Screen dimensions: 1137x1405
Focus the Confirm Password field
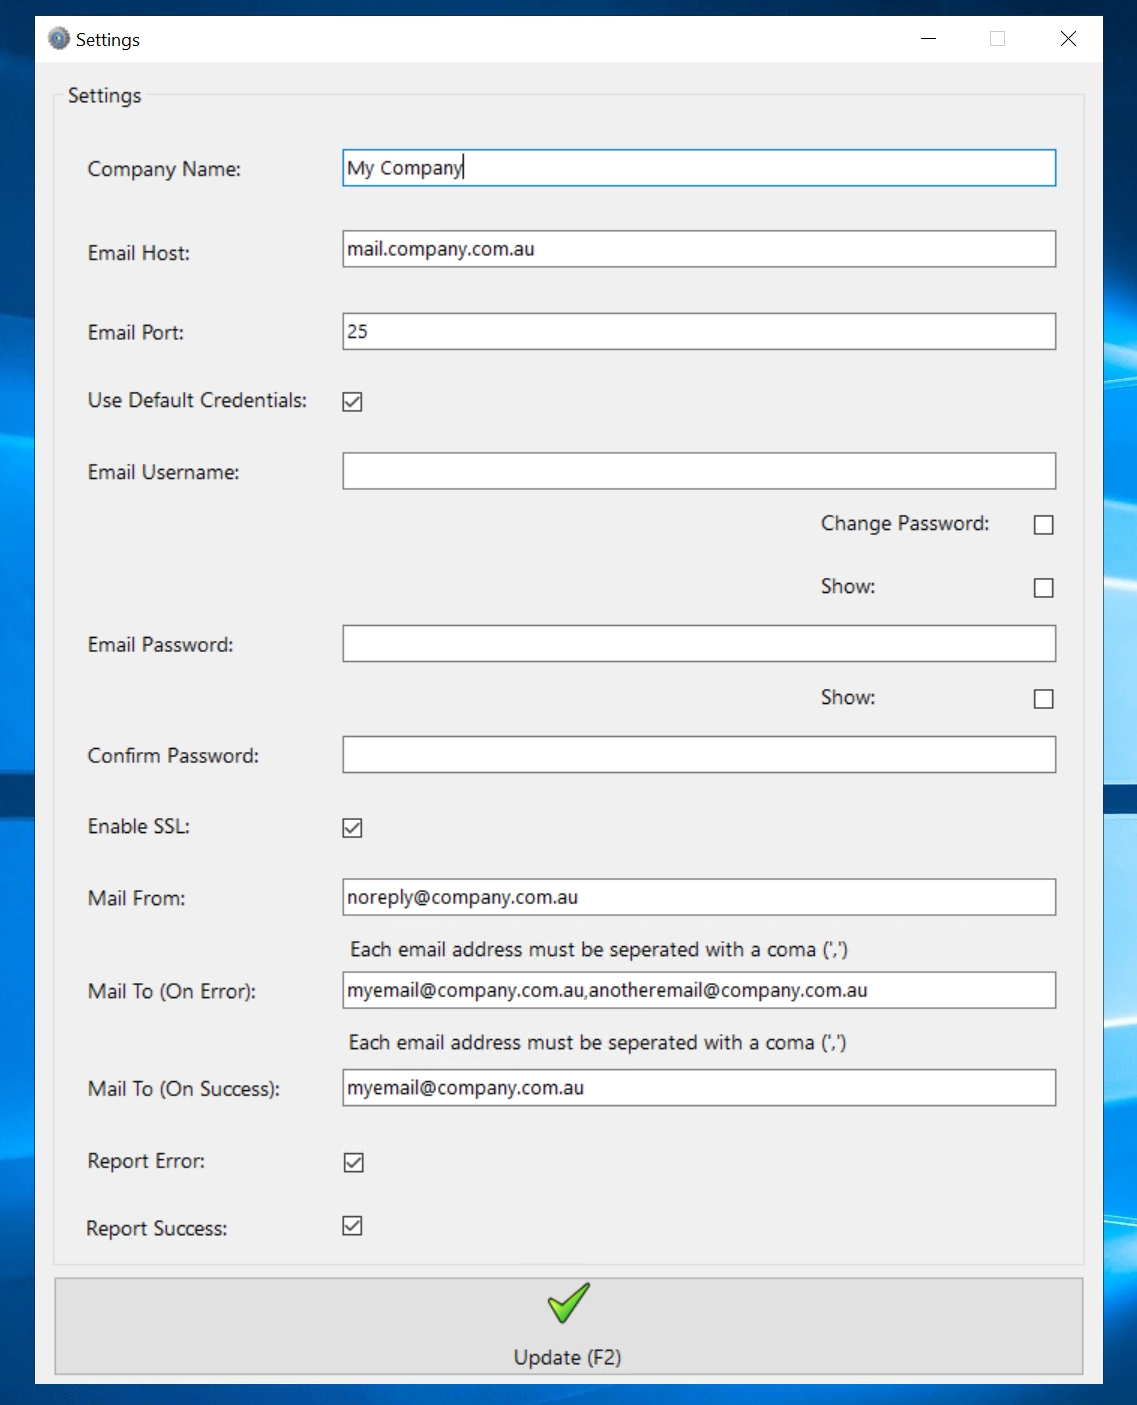[698, 755]
